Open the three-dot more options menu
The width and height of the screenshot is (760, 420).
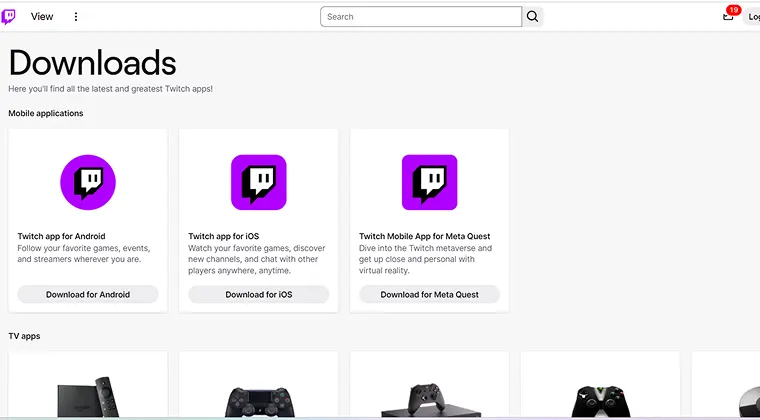pos(76,16)
